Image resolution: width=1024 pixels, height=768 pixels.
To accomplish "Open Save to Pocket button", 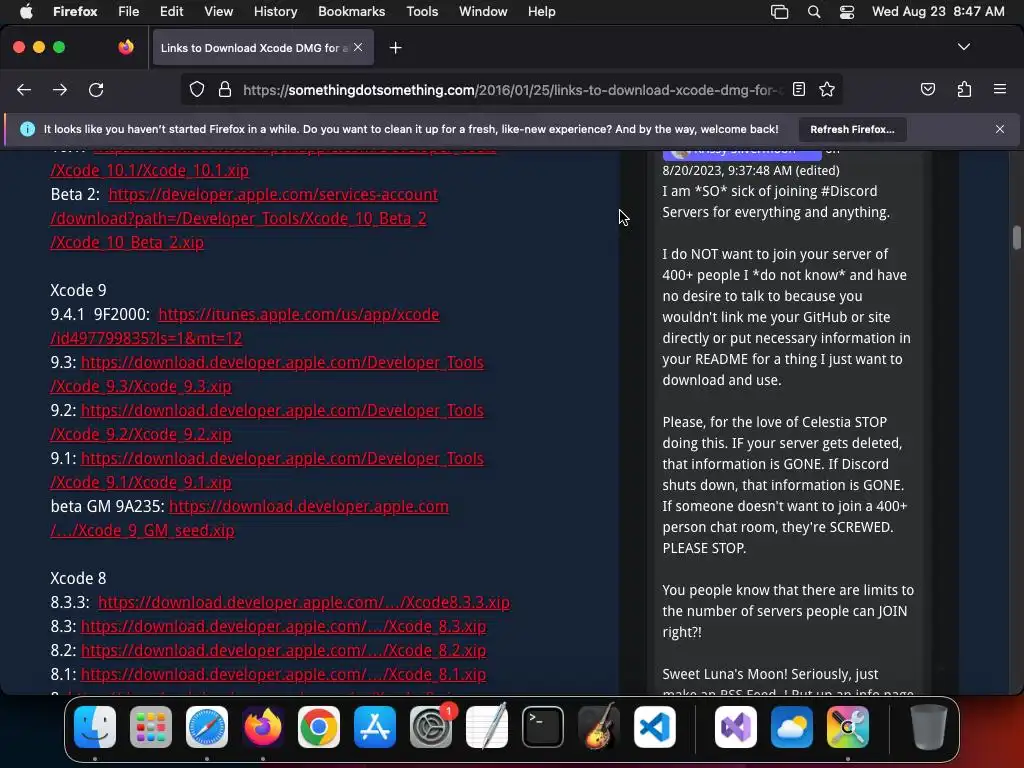I will [x=927, y=89].
